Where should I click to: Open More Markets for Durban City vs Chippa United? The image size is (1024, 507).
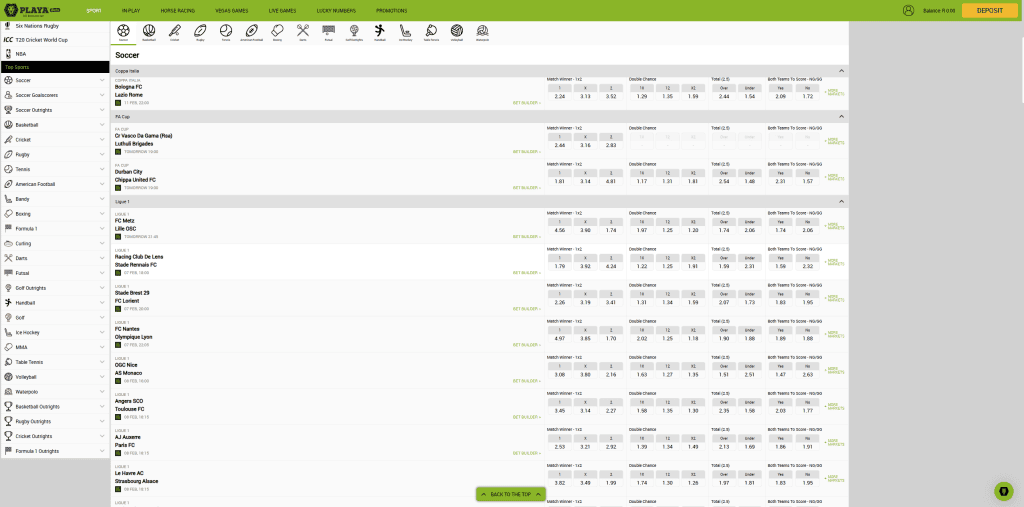click(x=835, y=176)
